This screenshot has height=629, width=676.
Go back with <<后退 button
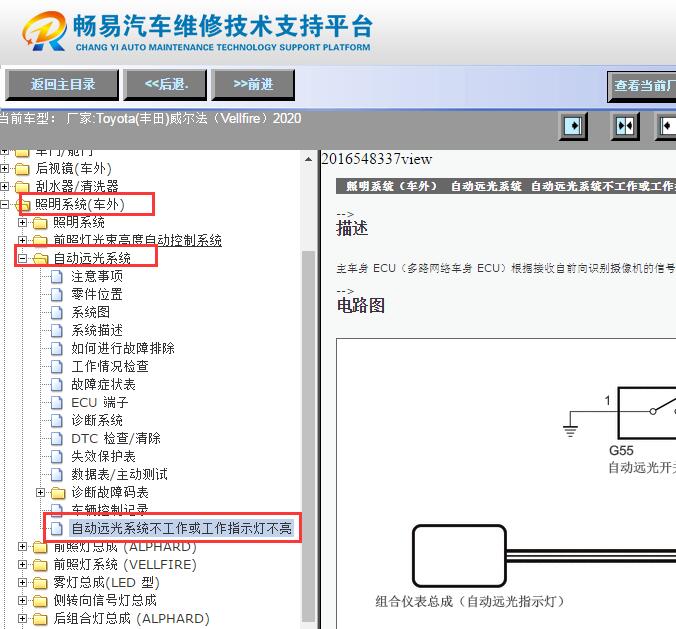(166, 84)
